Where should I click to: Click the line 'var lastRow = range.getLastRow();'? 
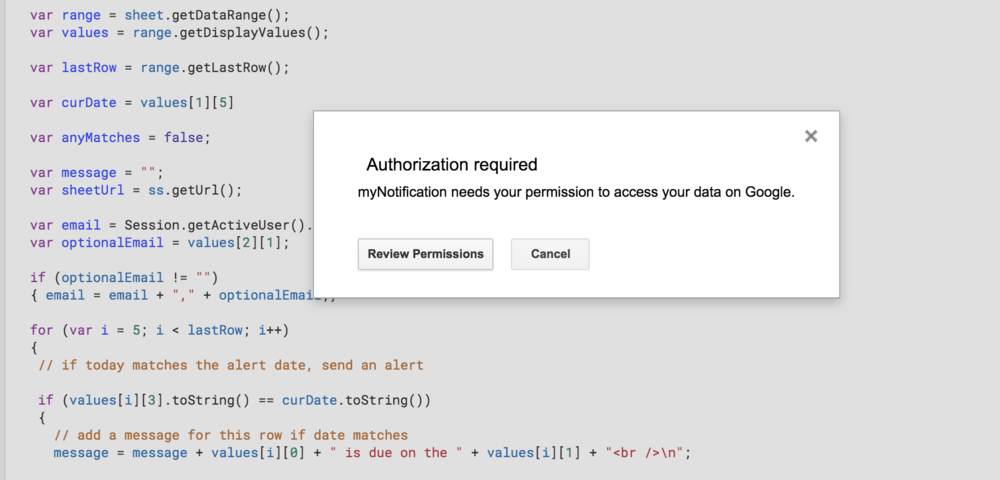tap(159, 68)
